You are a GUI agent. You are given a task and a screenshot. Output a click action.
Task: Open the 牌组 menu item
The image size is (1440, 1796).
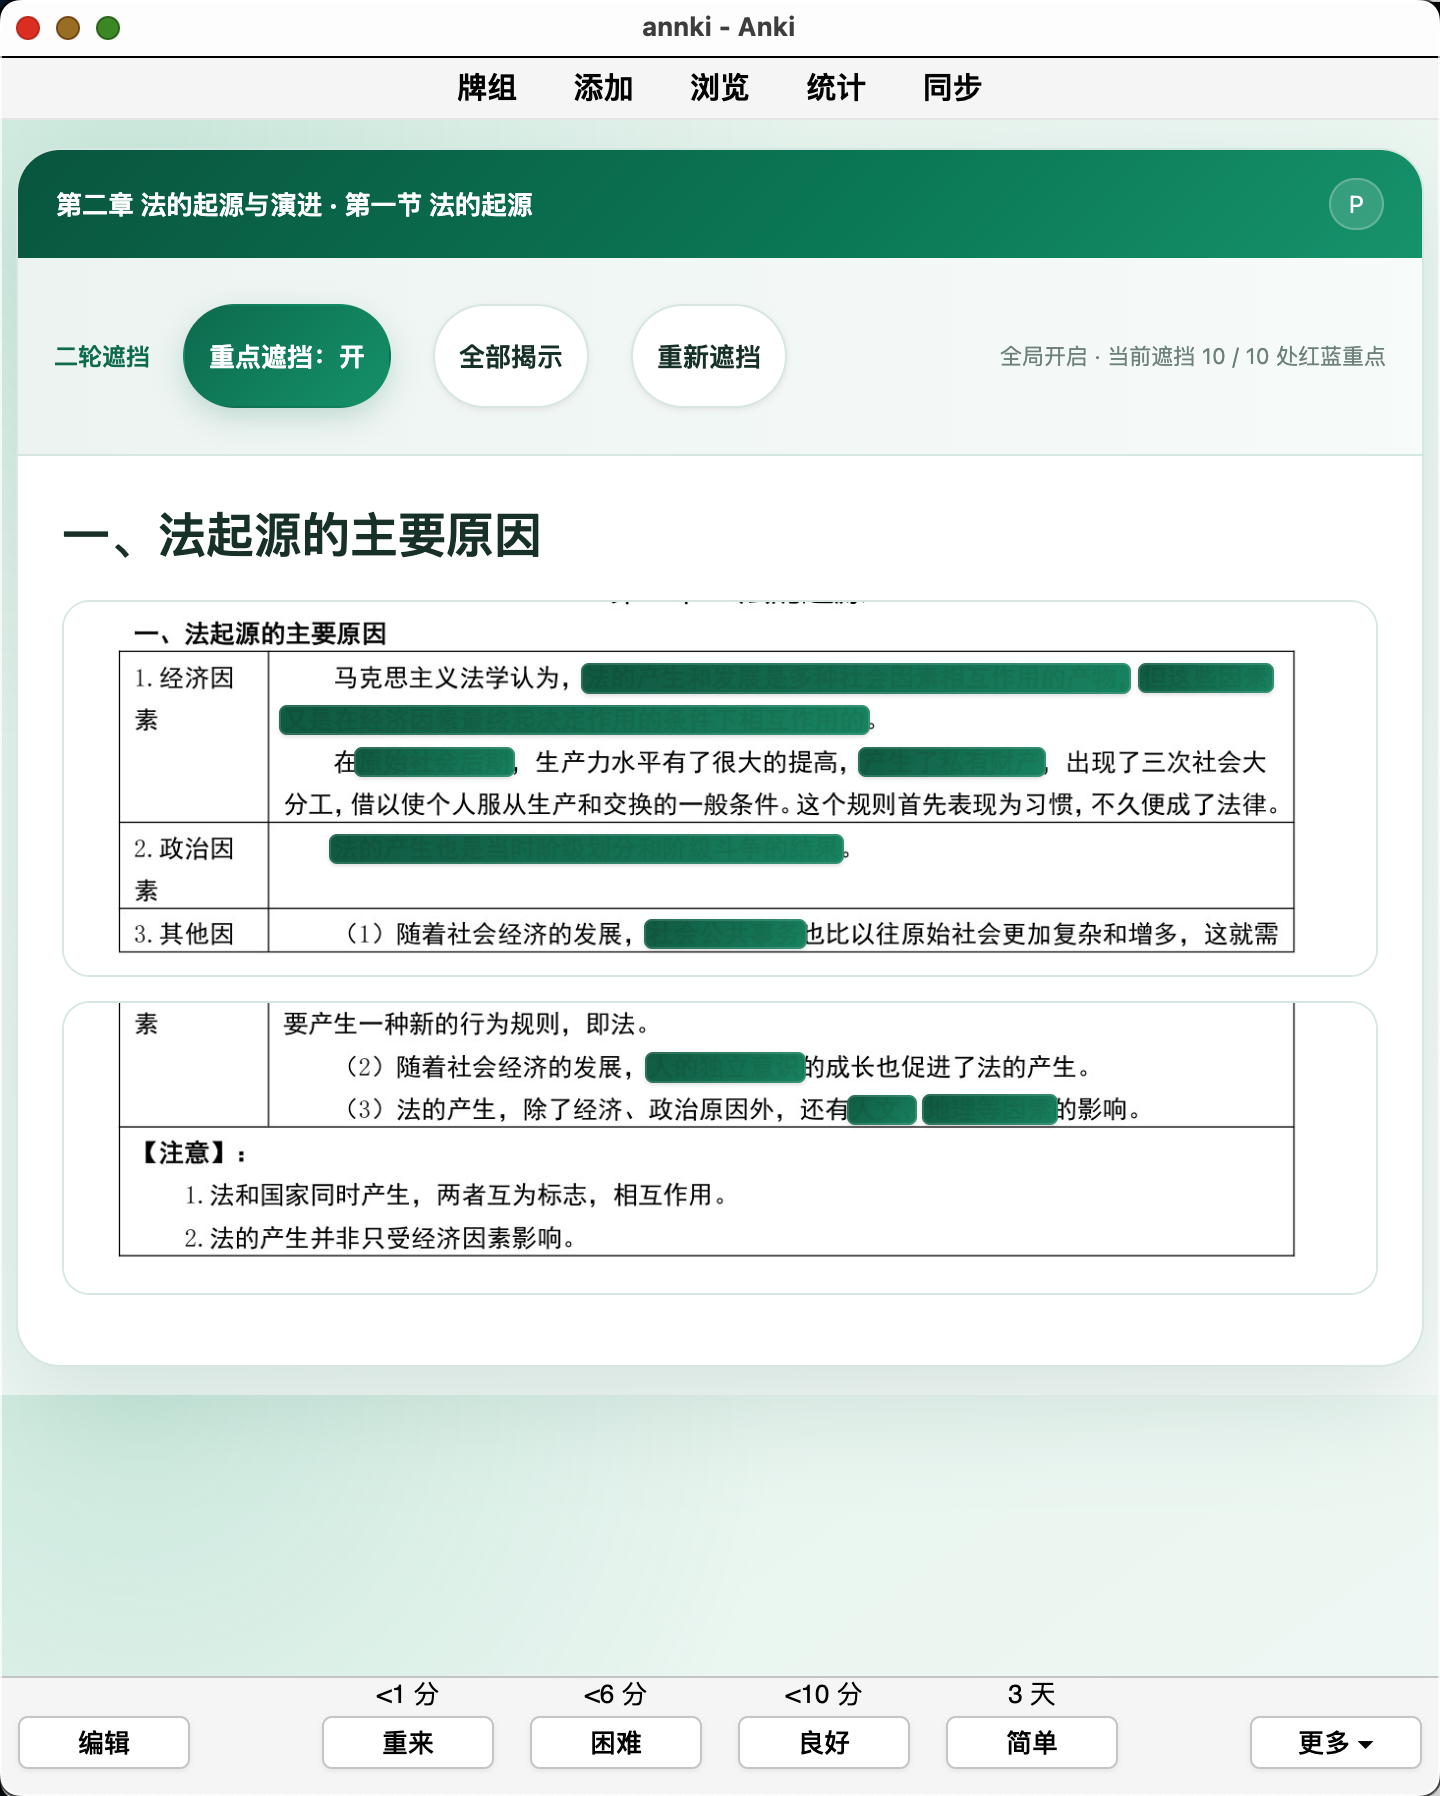pos(487,88)
